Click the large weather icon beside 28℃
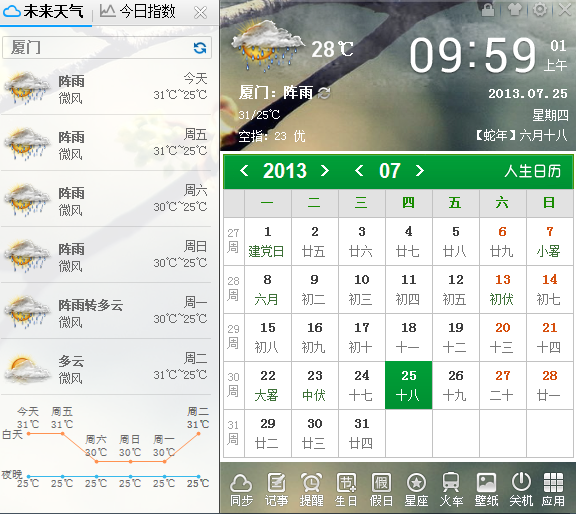This screenshot has height=514, width=576. tap(268, 46)
